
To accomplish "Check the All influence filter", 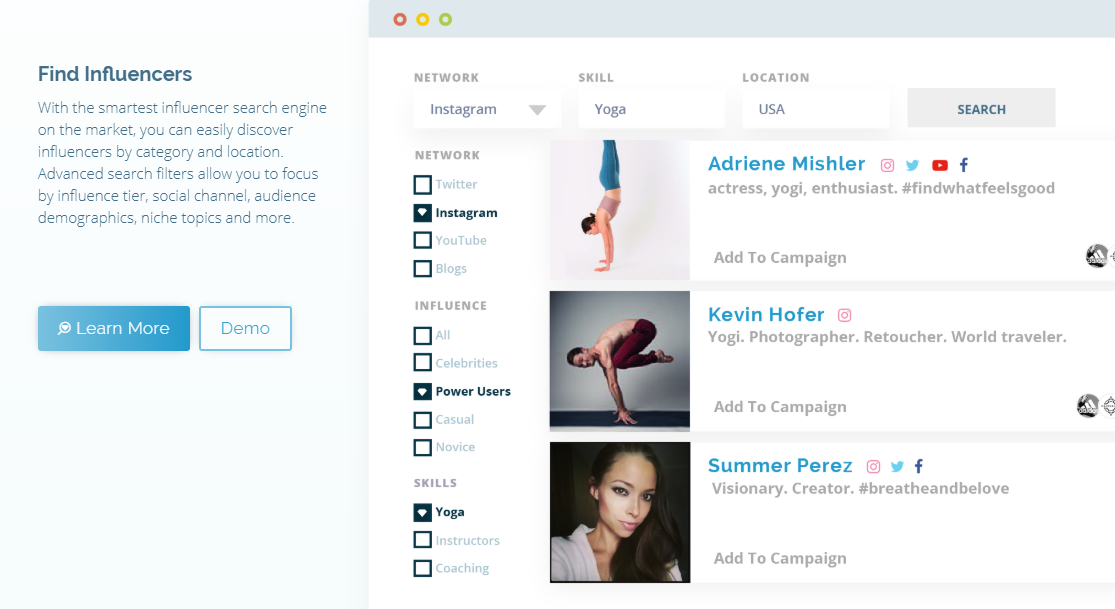I will (x=422, y=336).
